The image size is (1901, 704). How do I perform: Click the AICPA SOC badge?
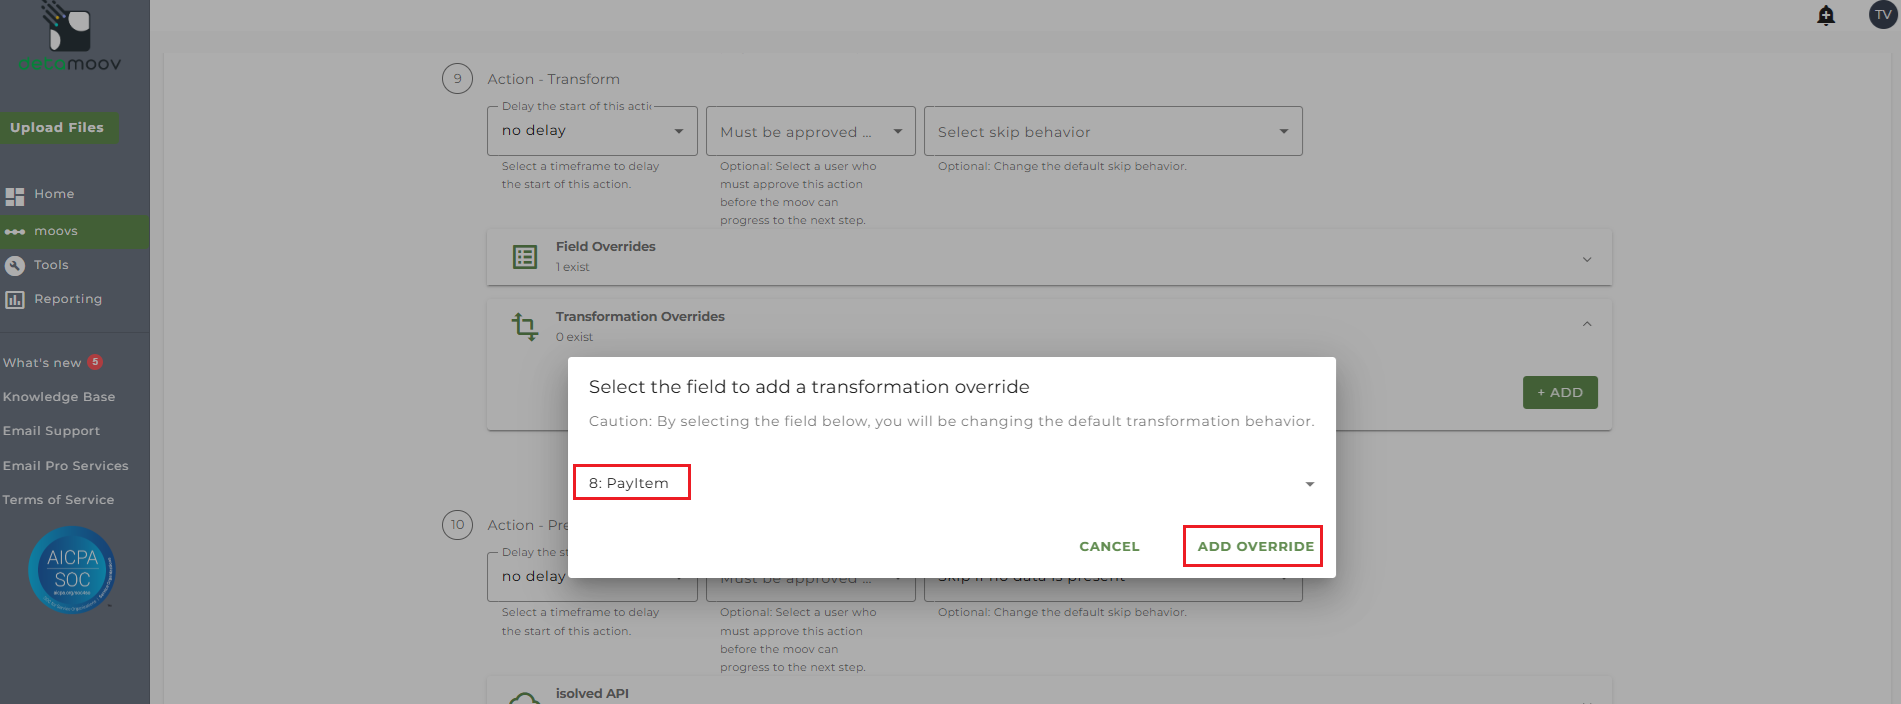pyautogui.click(x=72, y=569)
